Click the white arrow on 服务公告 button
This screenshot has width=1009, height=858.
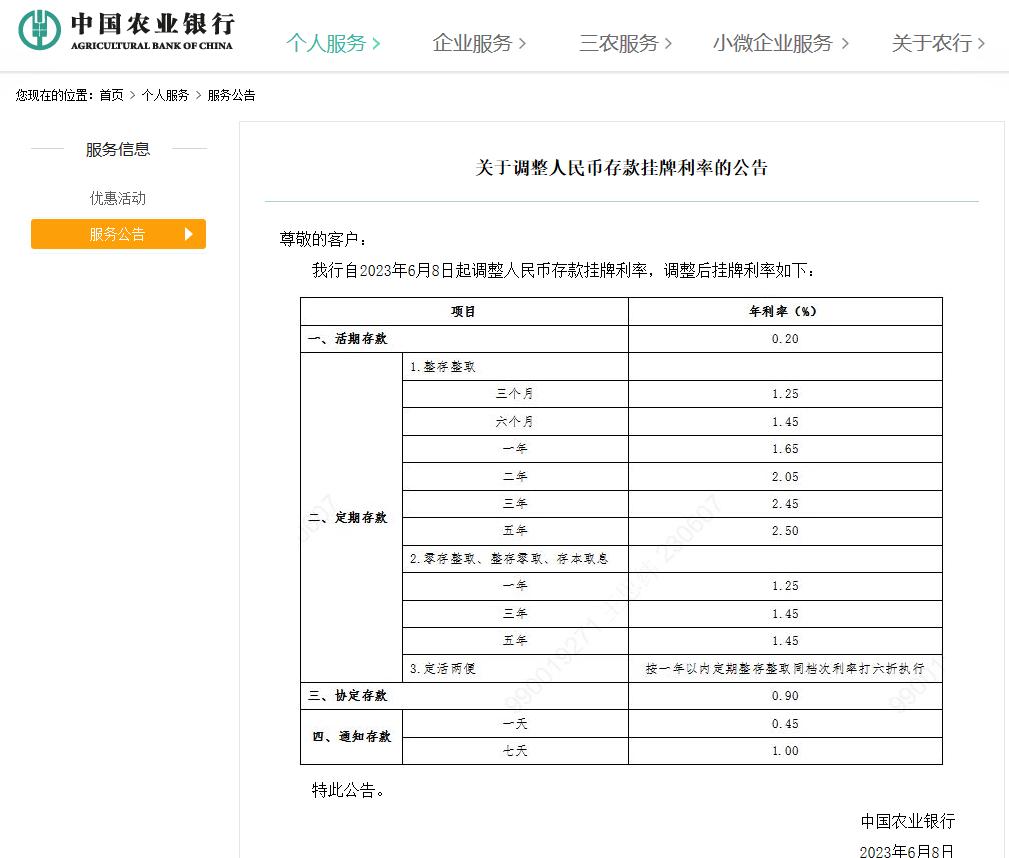(x=189, y=234)
